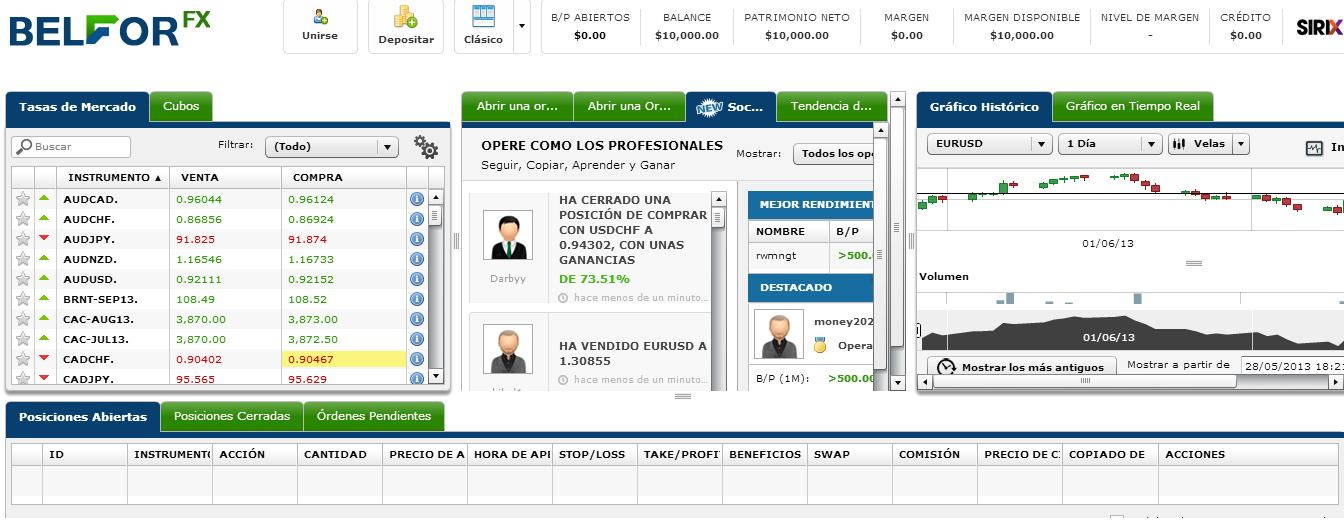Show info for AUDCHF. instrument
This screenshot has width=1344, height=526.
[x=417, y=219]
